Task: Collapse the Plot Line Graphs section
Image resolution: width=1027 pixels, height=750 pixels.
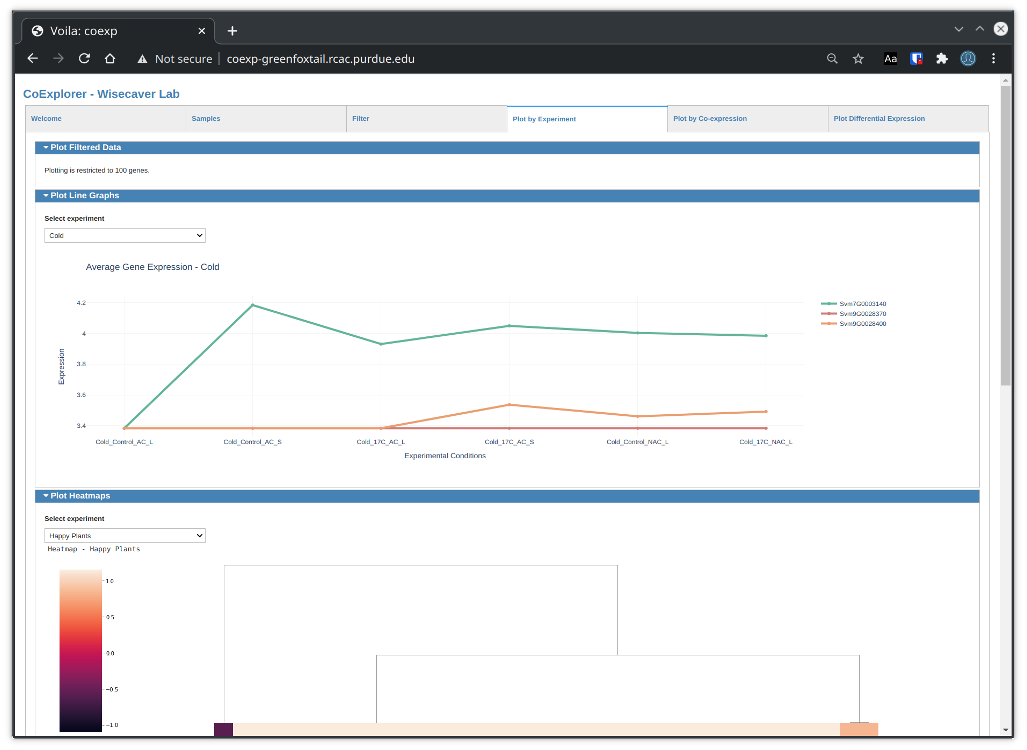Action: 84,196
